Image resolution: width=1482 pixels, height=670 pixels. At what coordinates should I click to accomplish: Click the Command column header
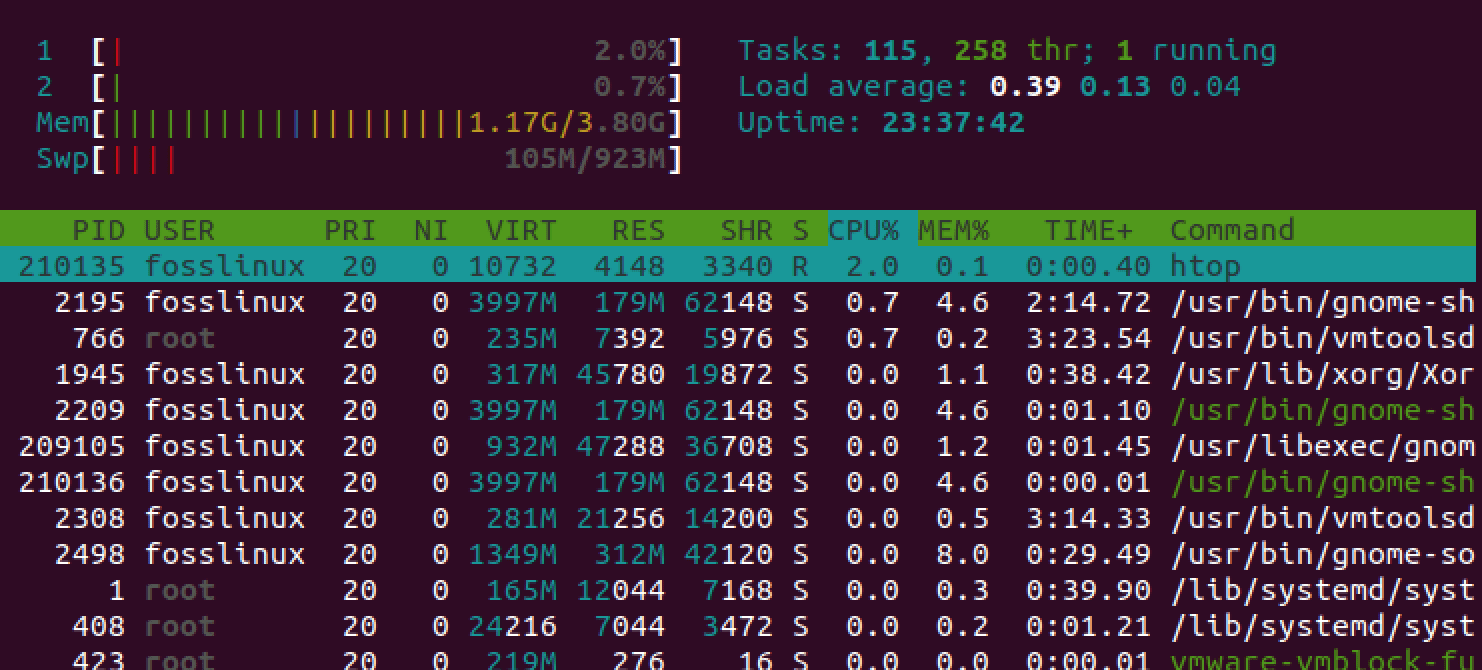point(1231,229)
